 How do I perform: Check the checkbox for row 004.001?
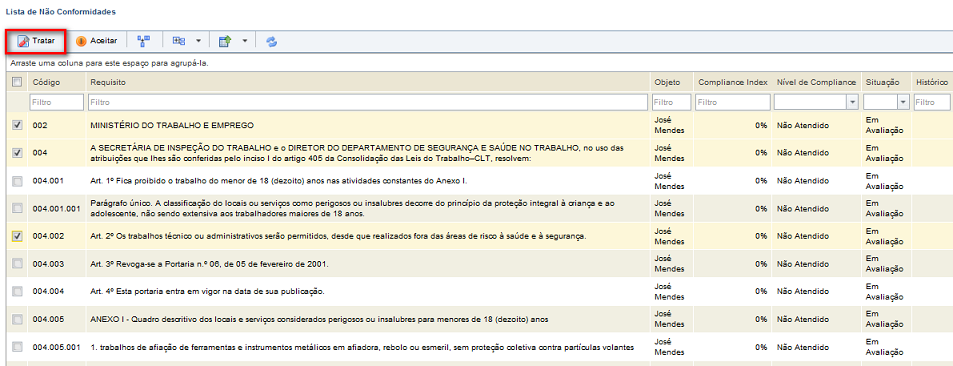[17, 181]
